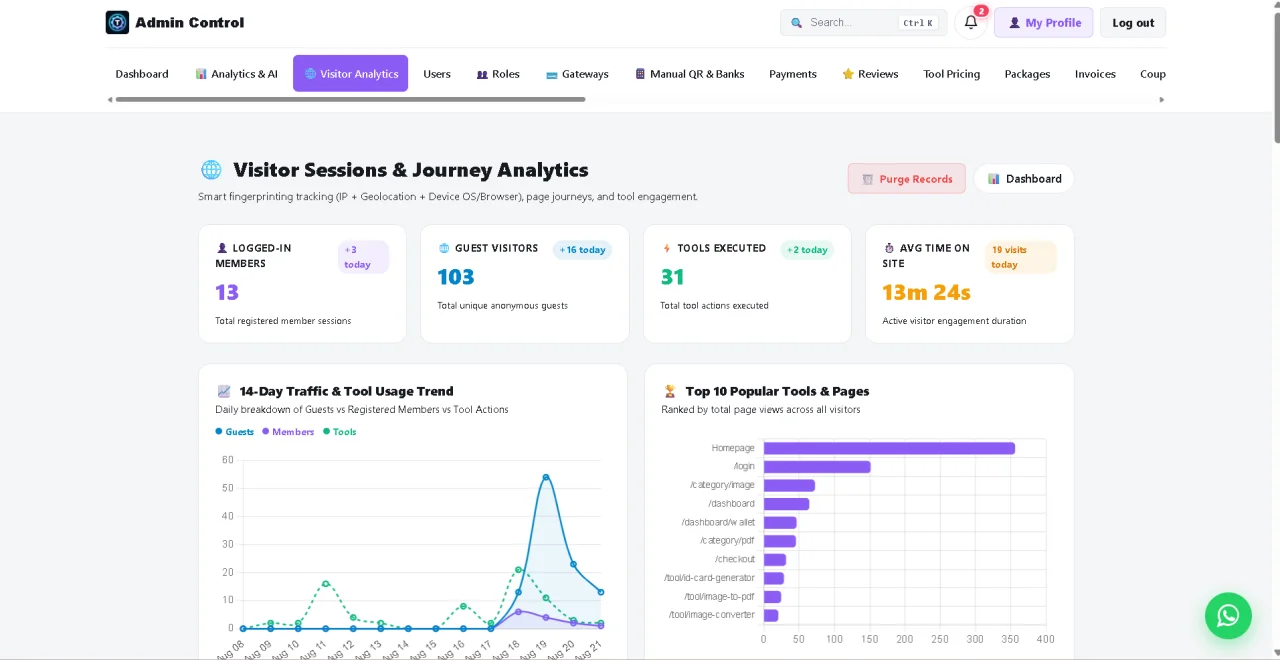Viewport: 1280px width, 660px height.
Task: Go to the Users tab
Action: [x=437, y=74]
